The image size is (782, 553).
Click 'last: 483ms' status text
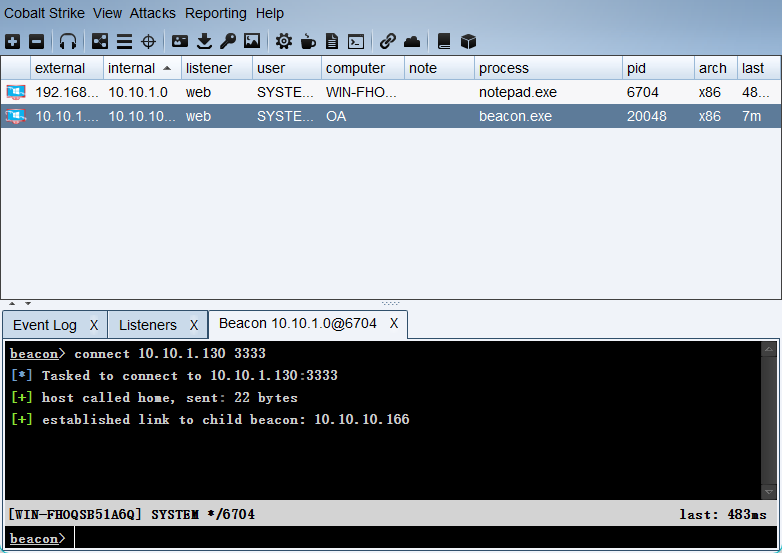(723, 514)
